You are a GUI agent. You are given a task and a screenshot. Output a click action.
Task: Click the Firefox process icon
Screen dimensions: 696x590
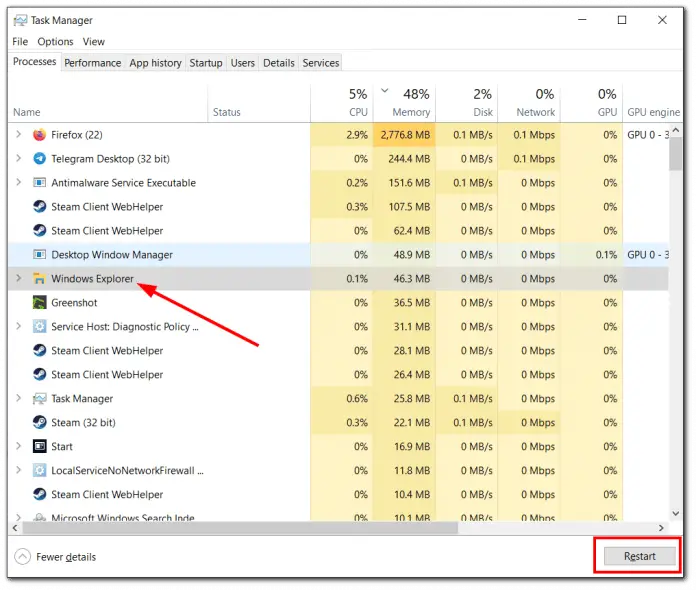(40, 135)
